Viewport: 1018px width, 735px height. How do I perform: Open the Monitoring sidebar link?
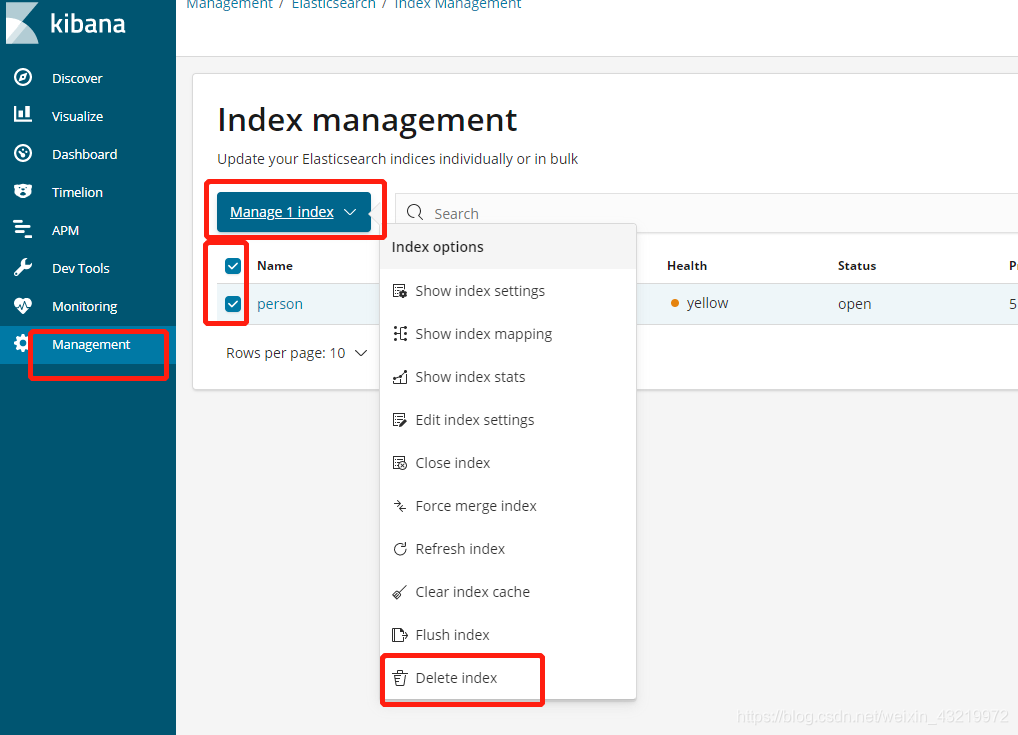(84, 306)
